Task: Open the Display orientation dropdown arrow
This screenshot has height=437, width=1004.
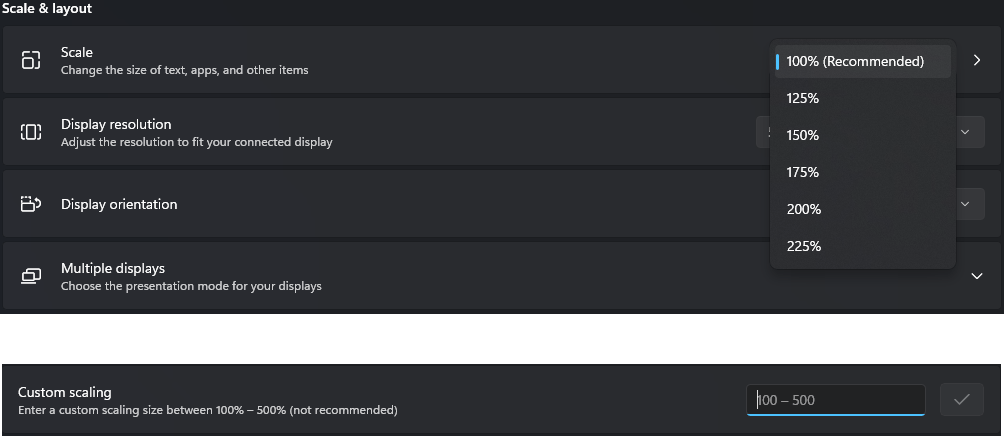Action: tap(965, 204)
